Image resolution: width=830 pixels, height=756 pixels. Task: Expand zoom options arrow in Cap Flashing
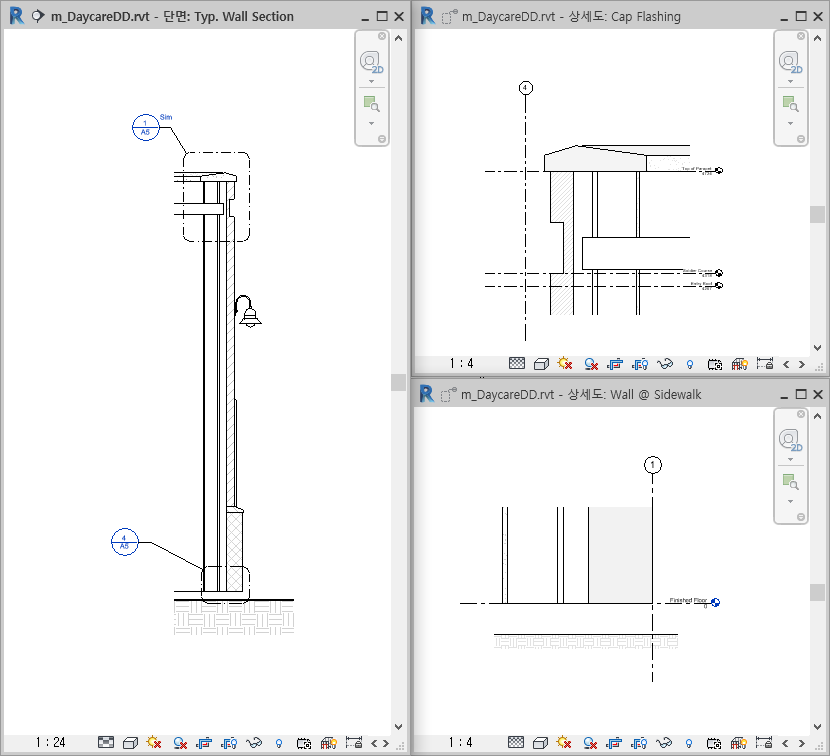(790, 123)
